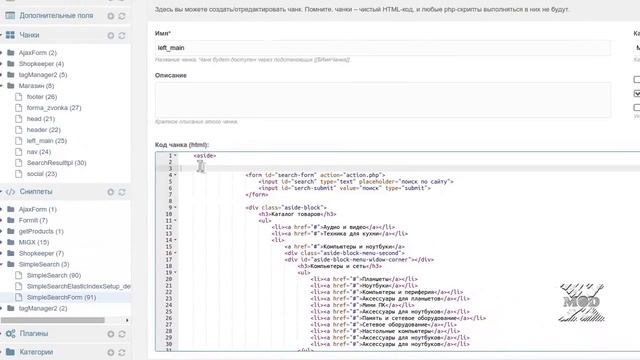Viewport: 640px width, 360px height.
Task: Collapse the SimpleSearch (3) snippet folder
Action: [1, 264]
